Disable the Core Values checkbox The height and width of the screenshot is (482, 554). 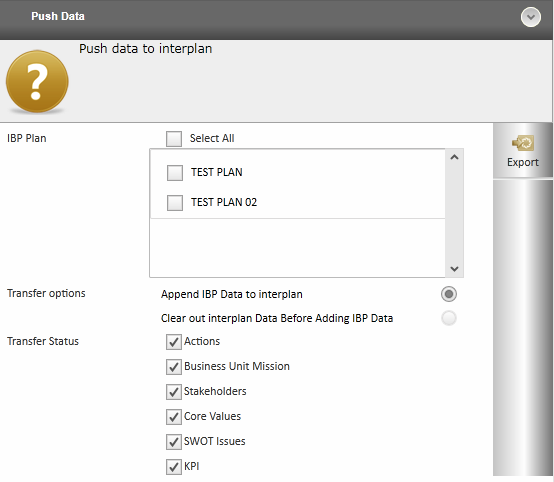coord(173,417)
